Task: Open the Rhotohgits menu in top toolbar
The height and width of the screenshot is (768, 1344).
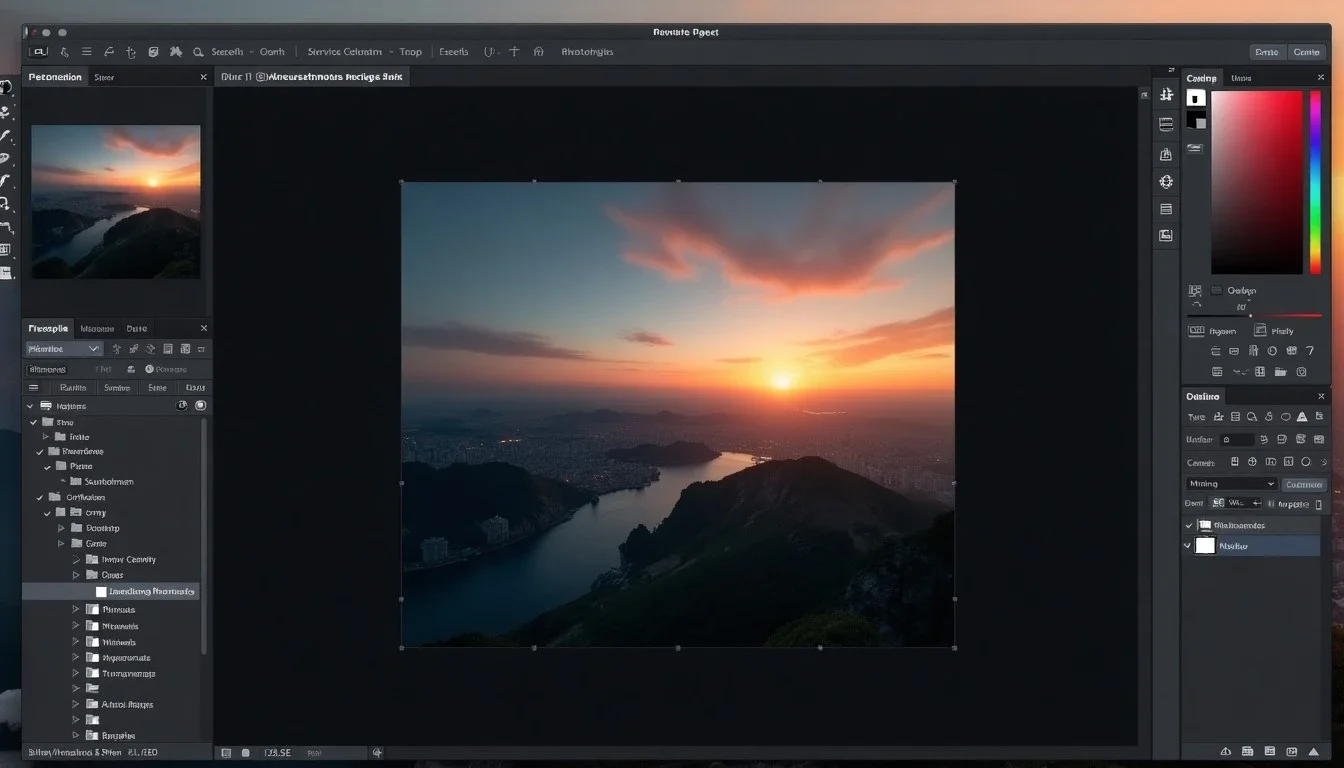Action: pos(587,52)
